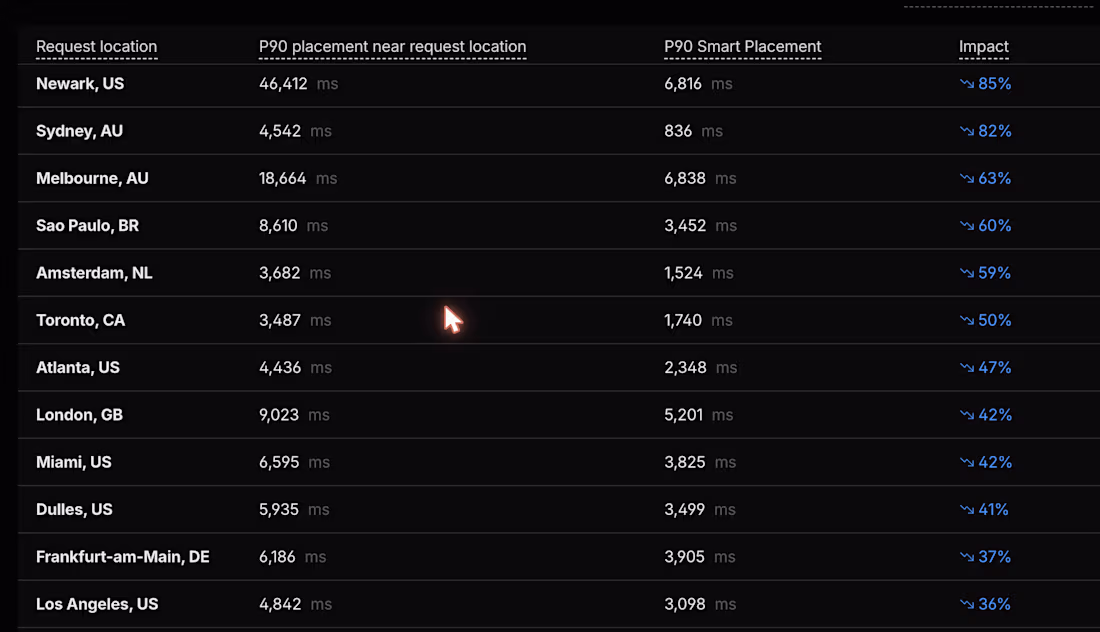Viewport: 1100px width, 632px height.
Task: Click the trend arrow icon beside 82%
Action: click(967, 131)
